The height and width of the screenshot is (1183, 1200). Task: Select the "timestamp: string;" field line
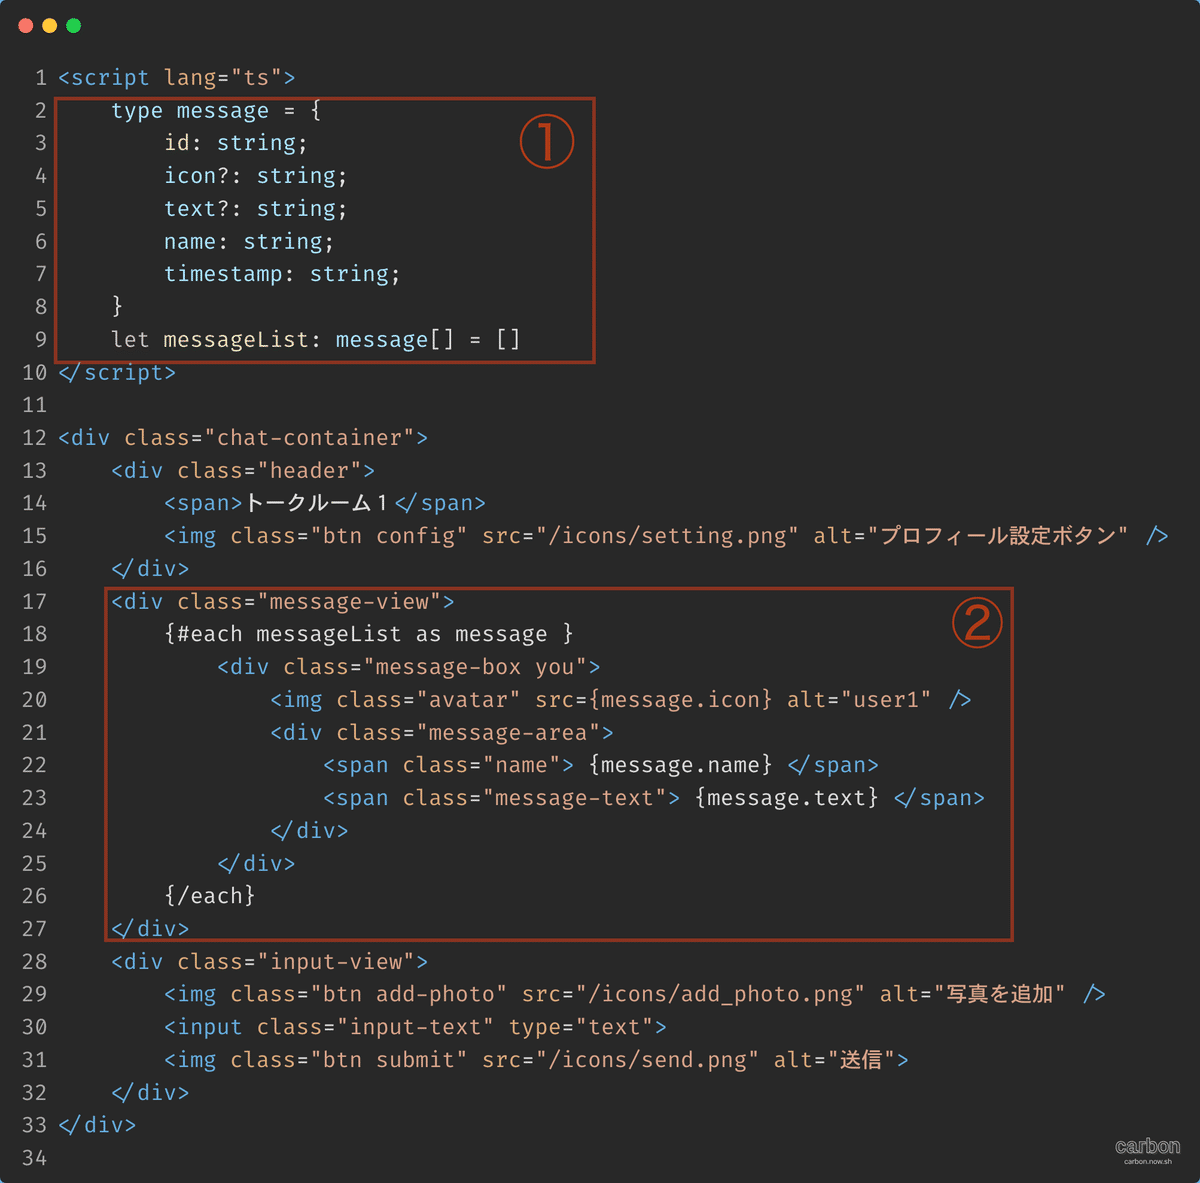pyautogui.click(x=282, y=274)
